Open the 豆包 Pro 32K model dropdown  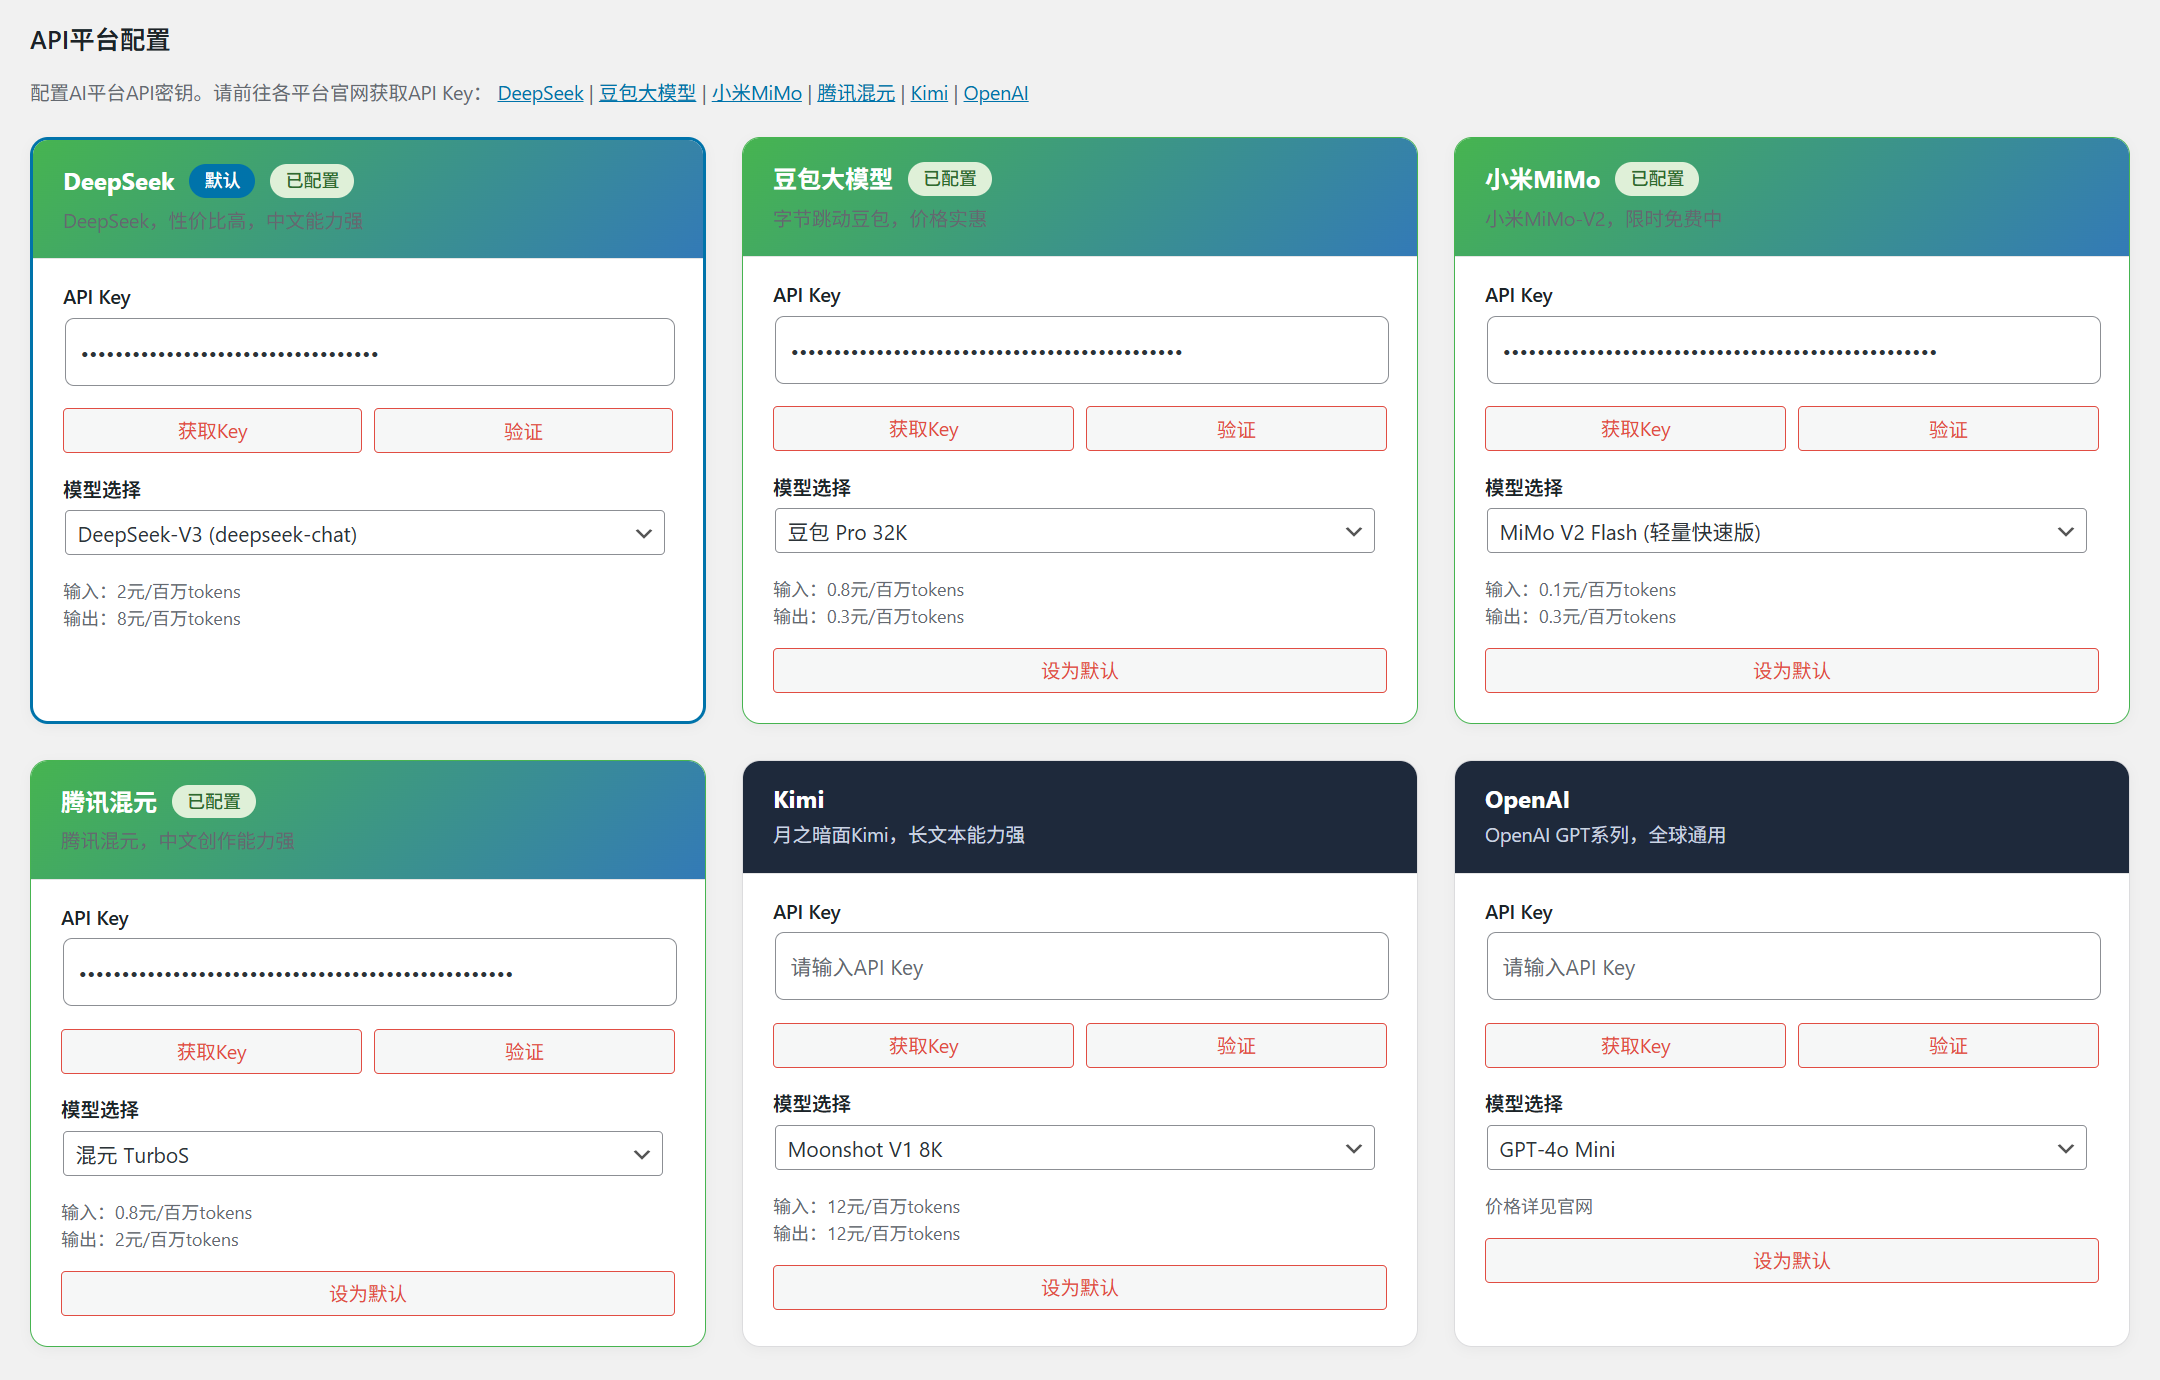tap(1075, 532)
